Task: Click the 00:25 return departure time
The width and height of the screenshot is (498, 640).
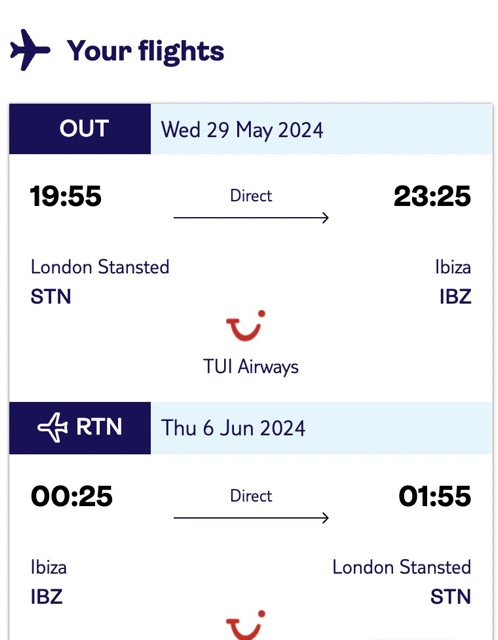Action: point(71,496)
